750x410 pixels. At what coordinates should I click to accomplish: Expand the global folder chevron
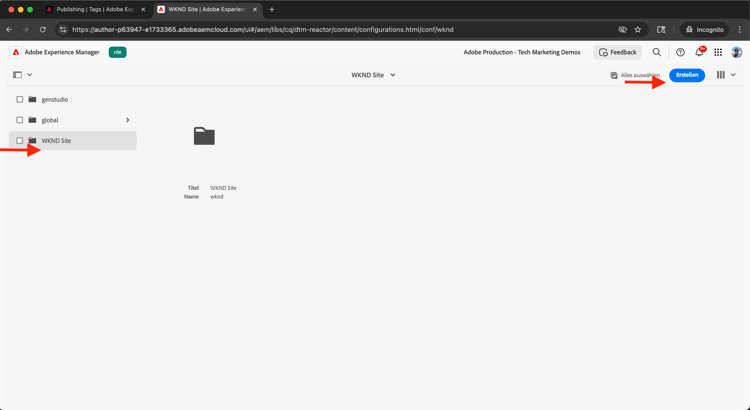(x=128, y=120)
